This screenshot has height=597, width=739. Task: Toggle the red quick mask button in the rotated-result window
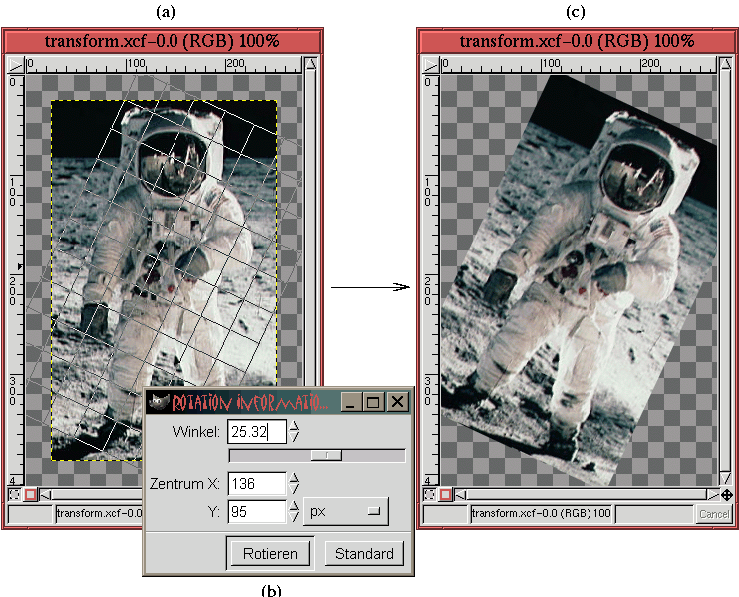tap(443, 495)
